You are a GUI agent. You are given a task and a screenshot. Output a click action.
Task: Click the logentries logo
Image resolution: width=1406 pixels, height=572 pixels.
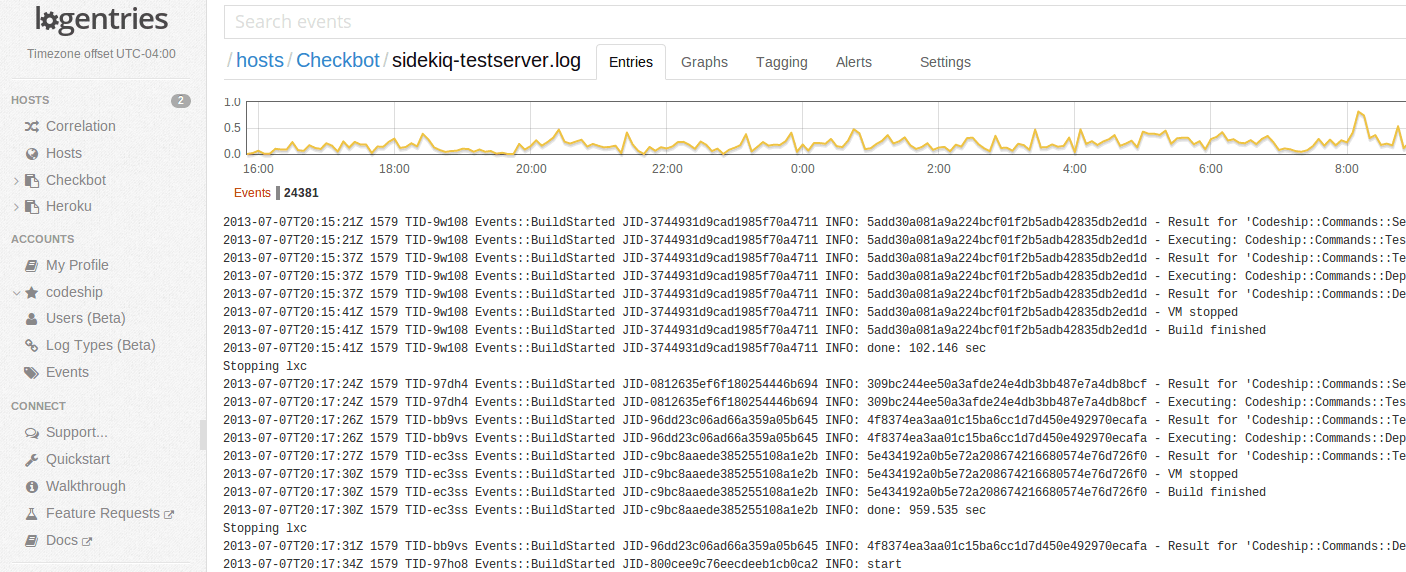coord(101,20)
